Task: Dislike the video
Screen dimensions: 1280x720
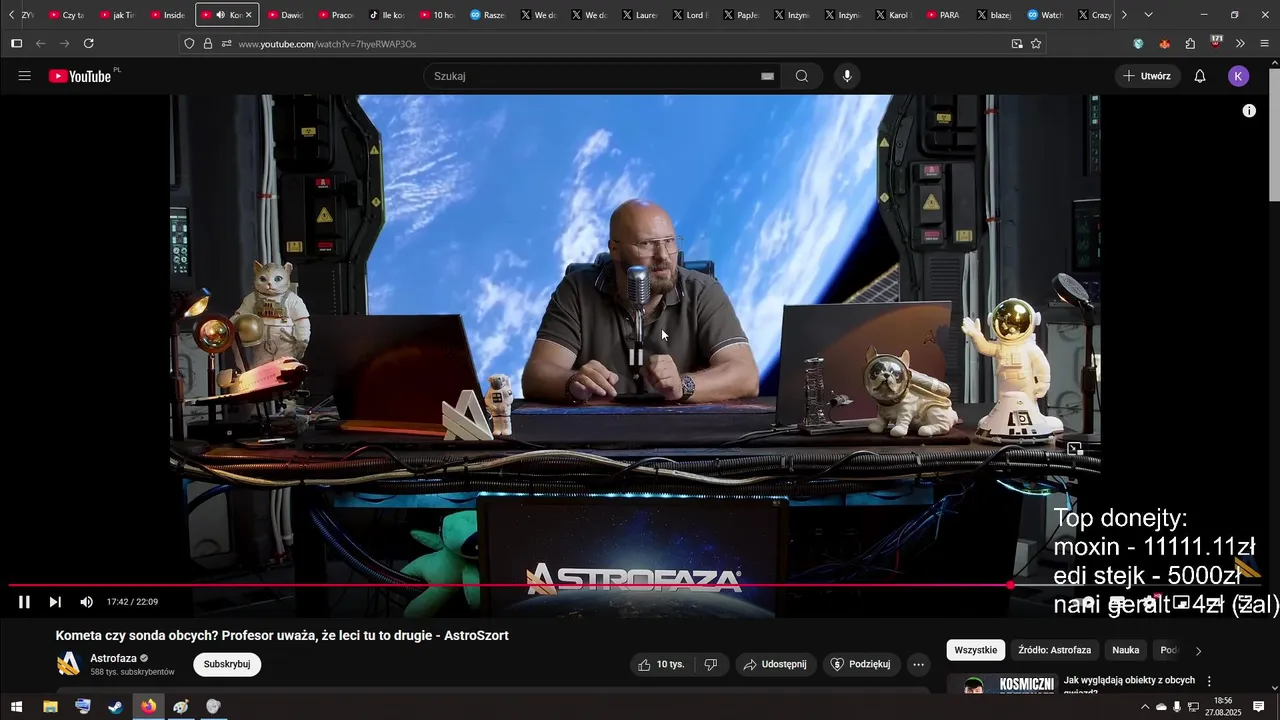Action: click(711, 664)
